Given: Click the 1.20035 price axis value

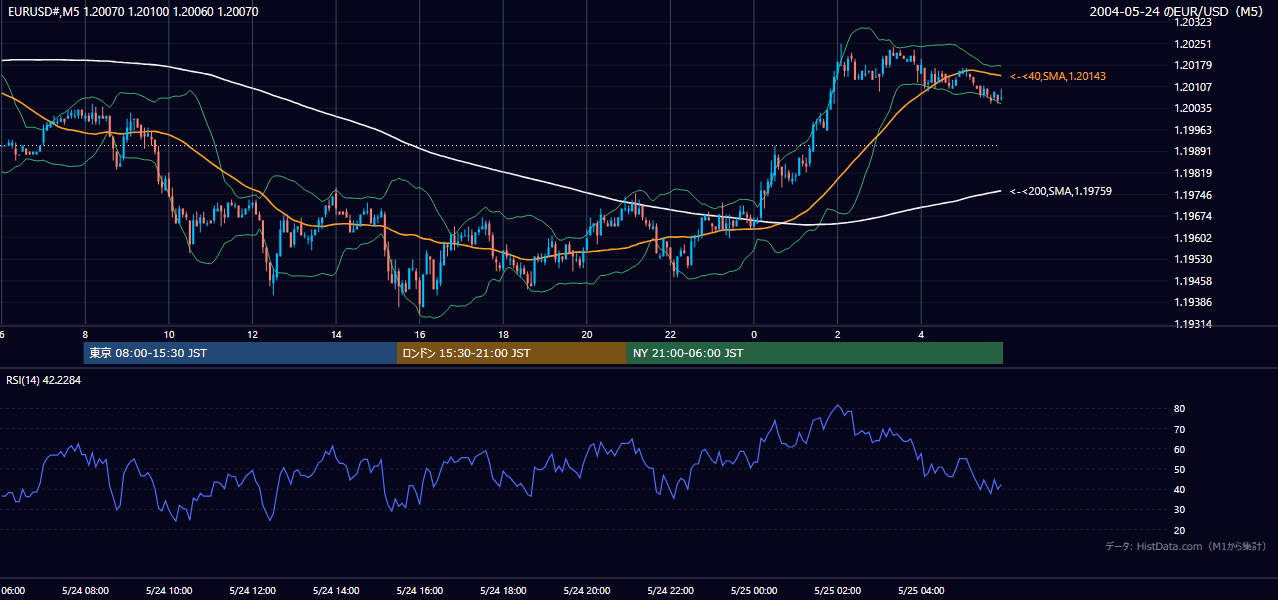Looking at the screenshot, I should pyautogui.click(x=1193, y=108).
